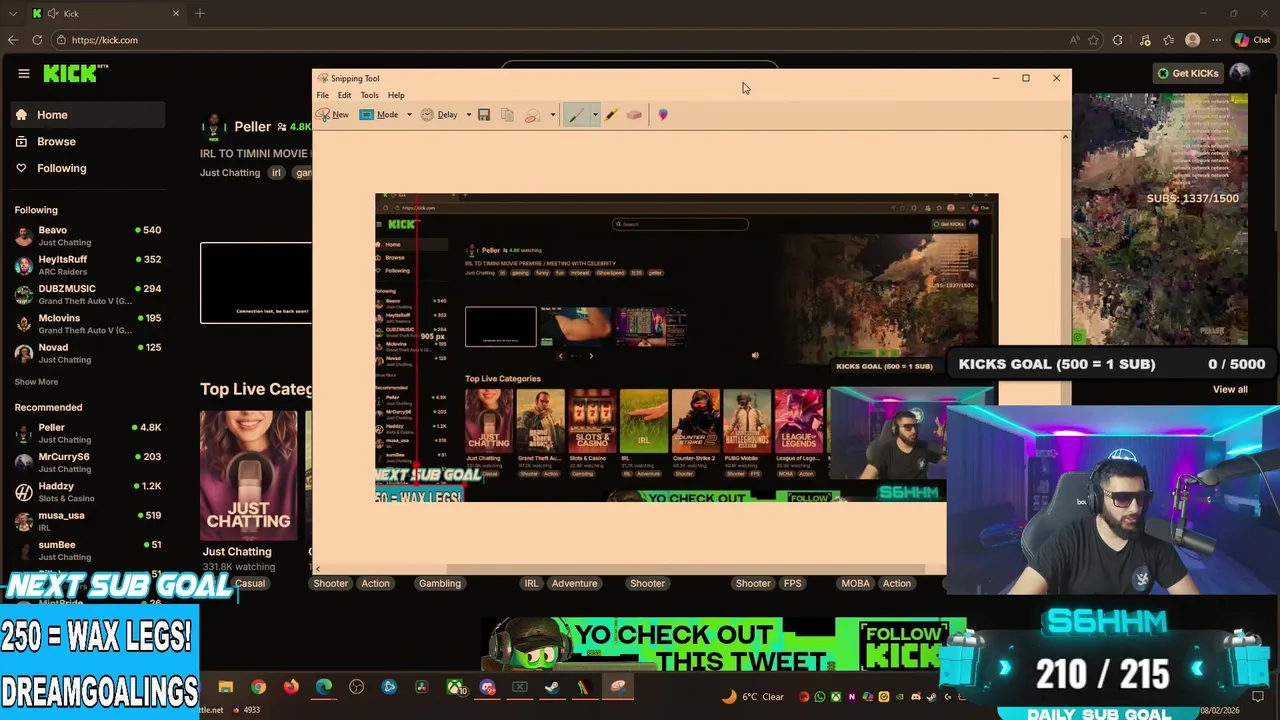This screenshot has height=720, width=1280.
Task: Open the Snipping Tool Edit menu
Action: 344,95
